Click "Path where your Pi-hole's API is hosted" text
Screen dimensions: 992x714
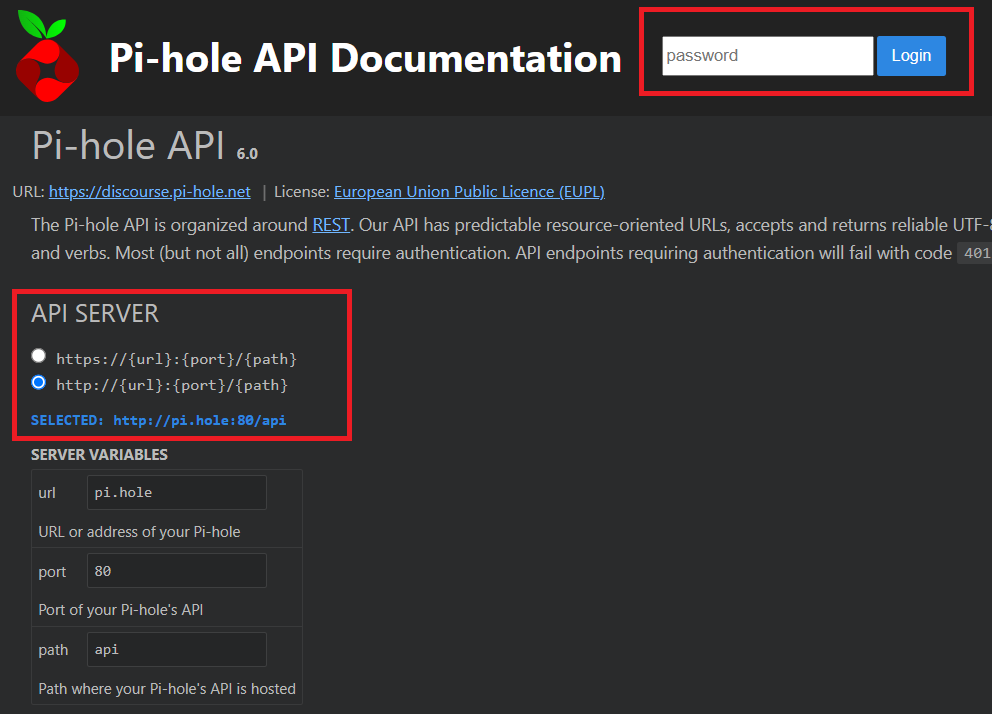(x=167, y=689)
